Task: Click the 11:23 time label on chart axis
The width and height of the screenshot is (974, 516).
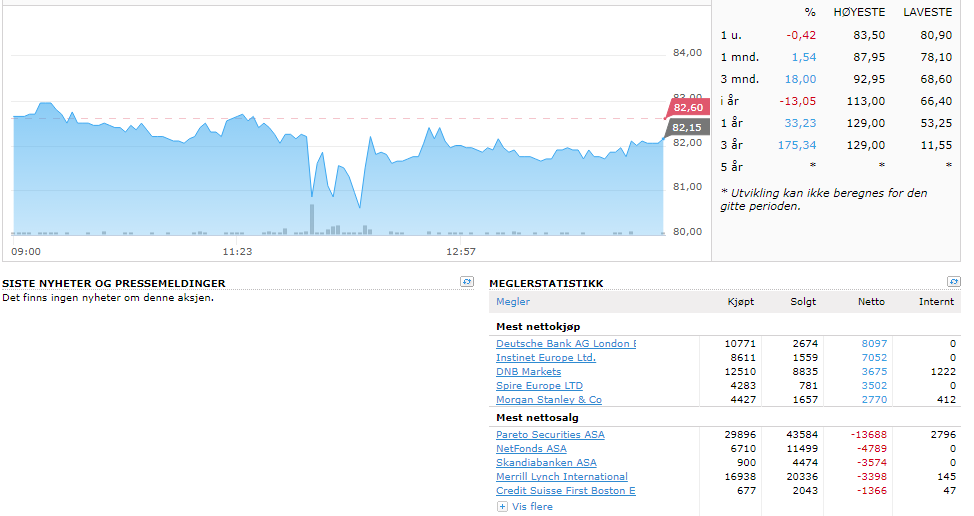Action: point(237,252)
